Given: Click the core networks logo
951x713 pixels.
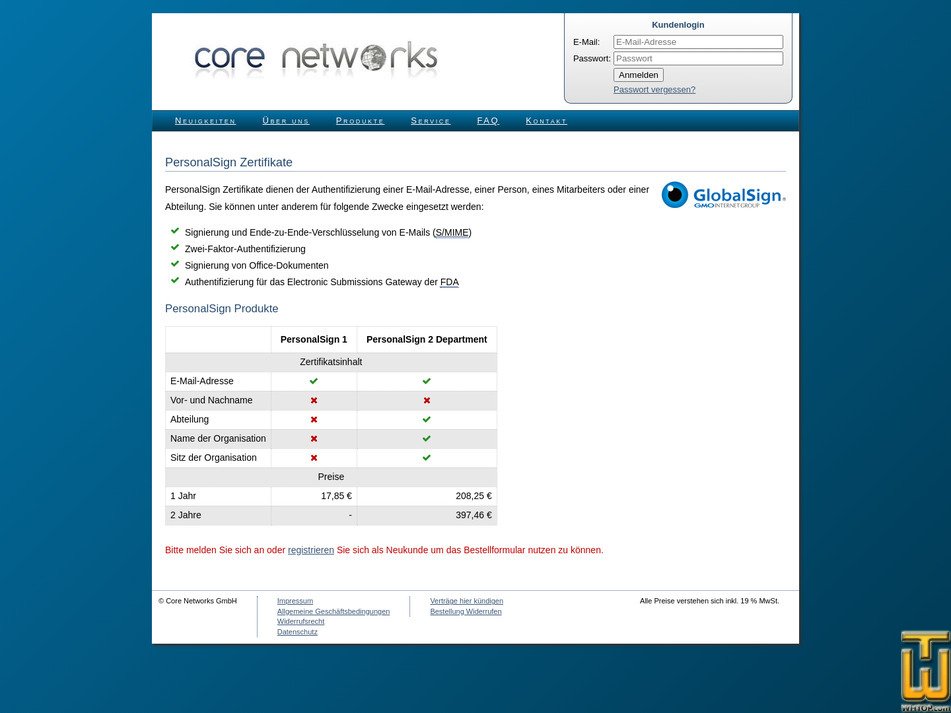Looking at the screenshot, I should [316, 59].
